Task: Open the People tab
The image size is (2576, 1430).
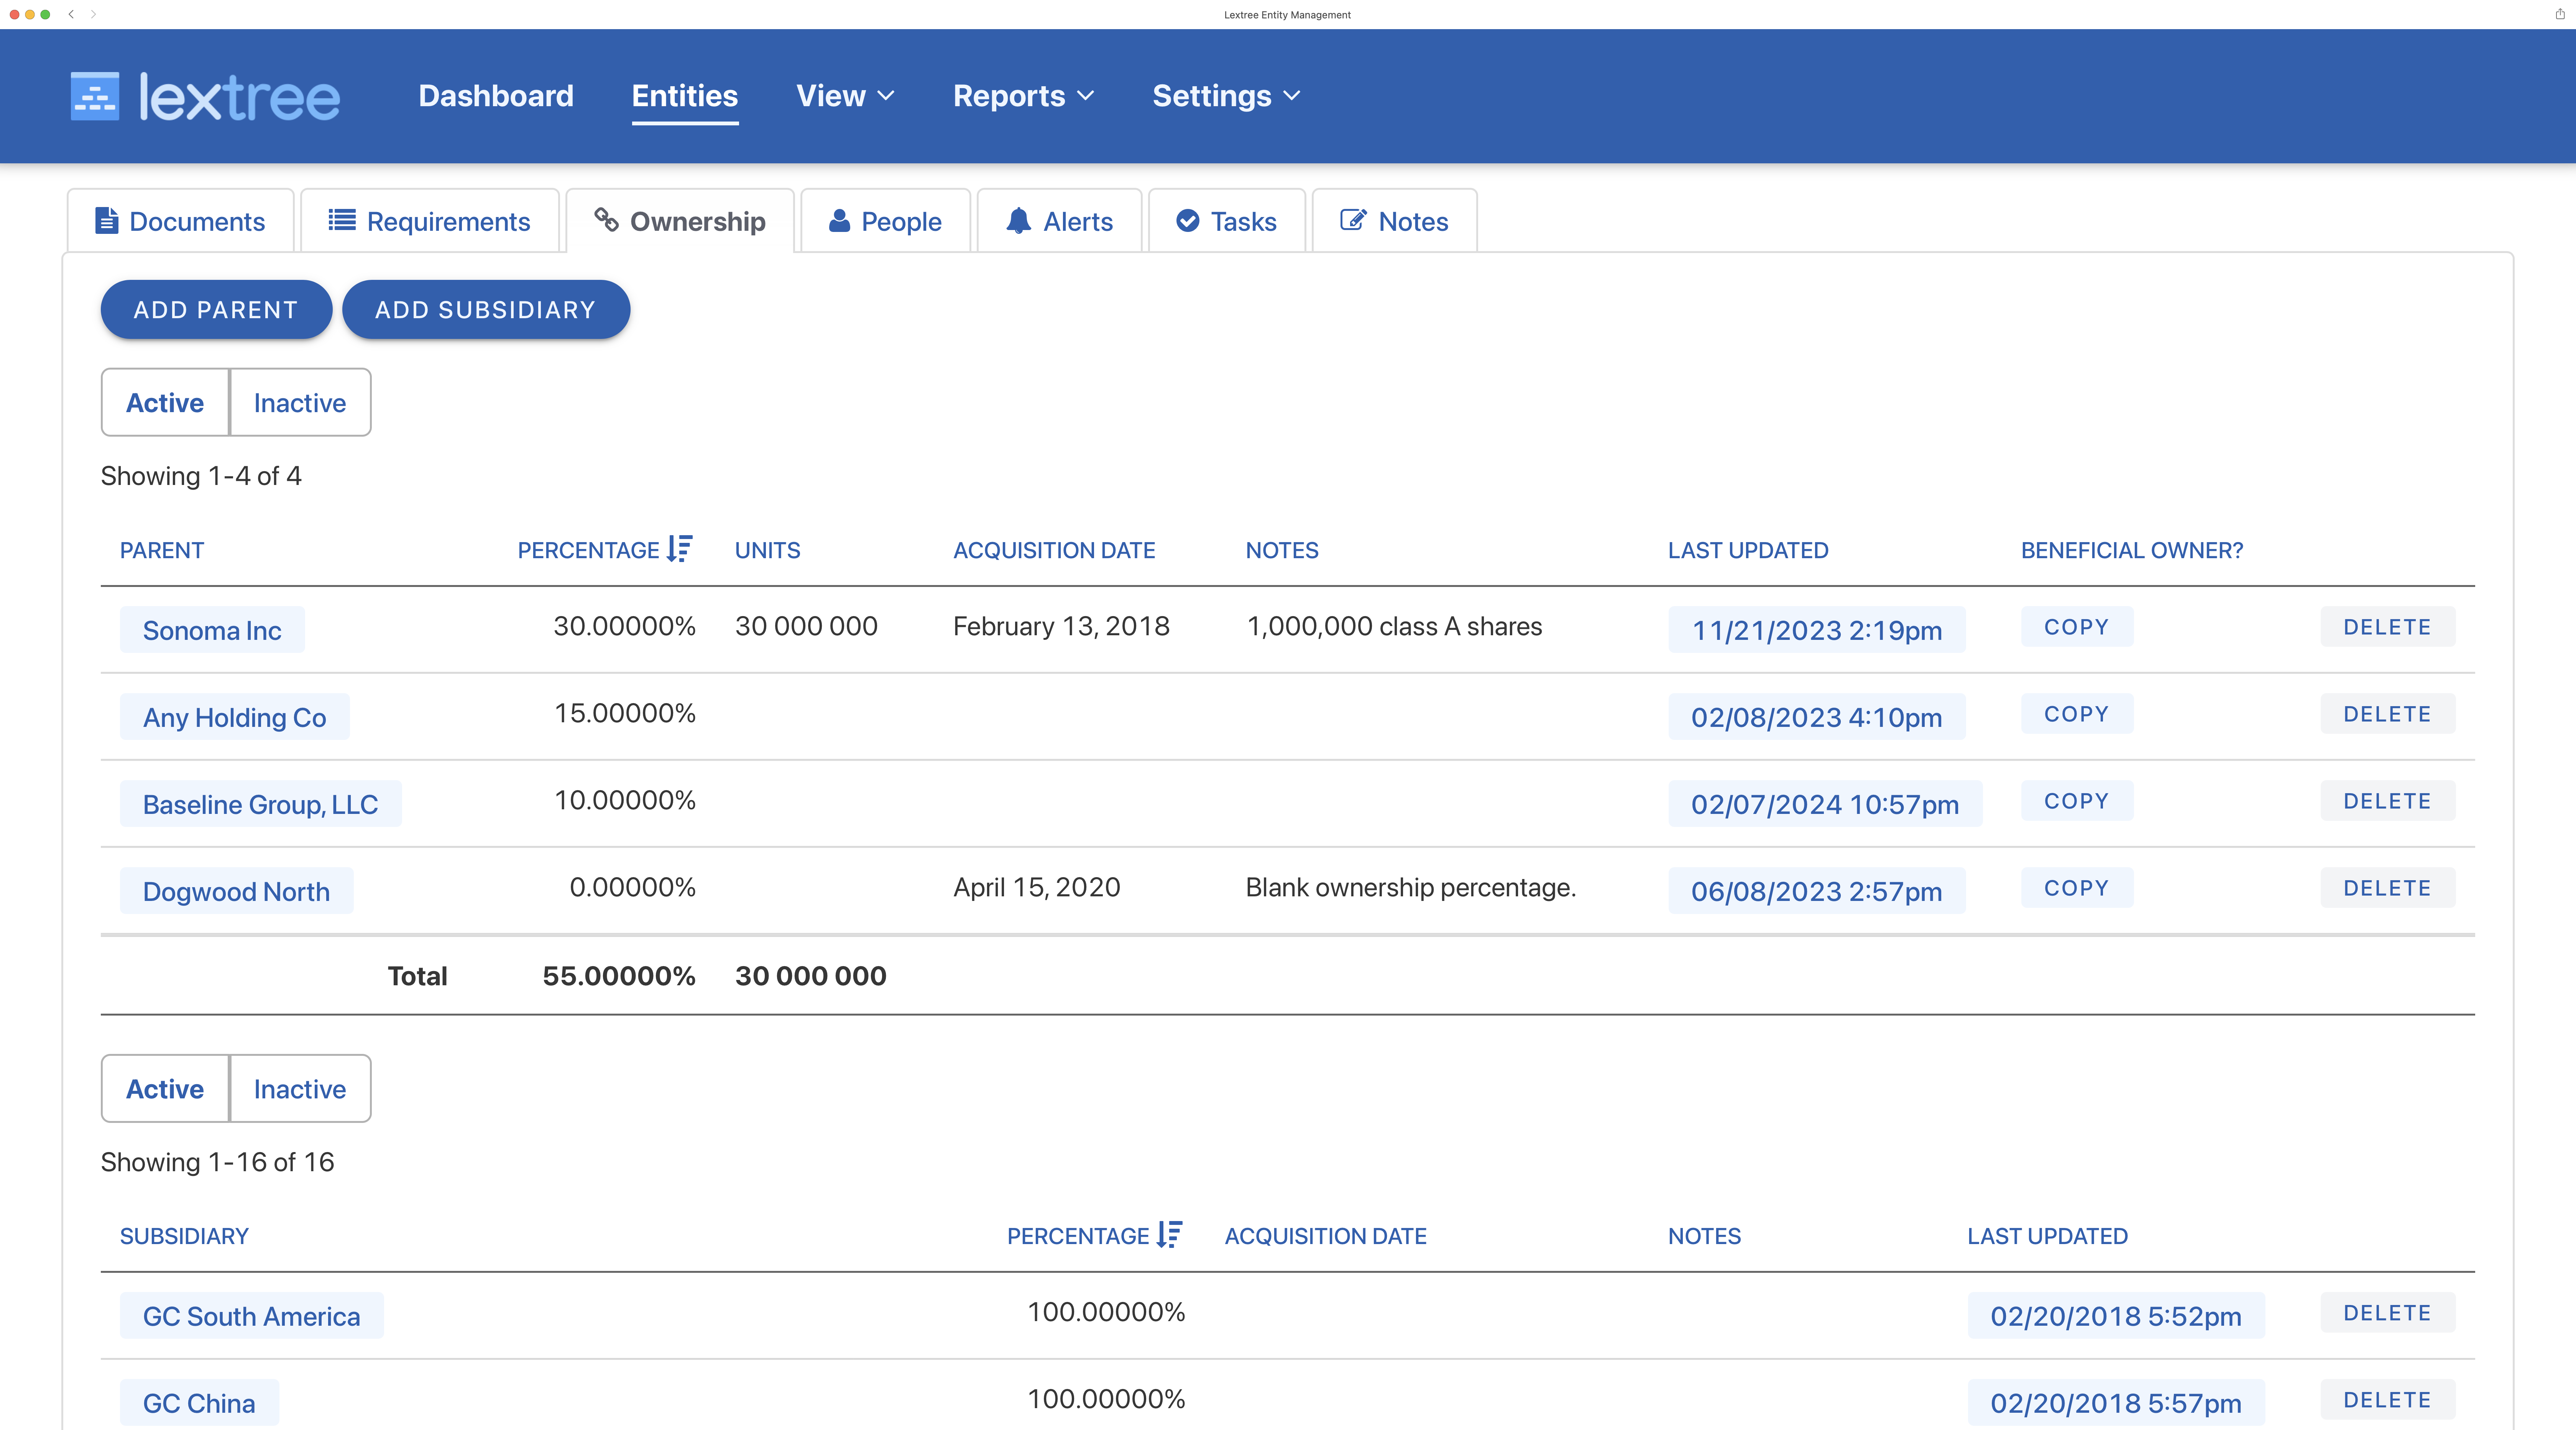Action: pos(886,221)
